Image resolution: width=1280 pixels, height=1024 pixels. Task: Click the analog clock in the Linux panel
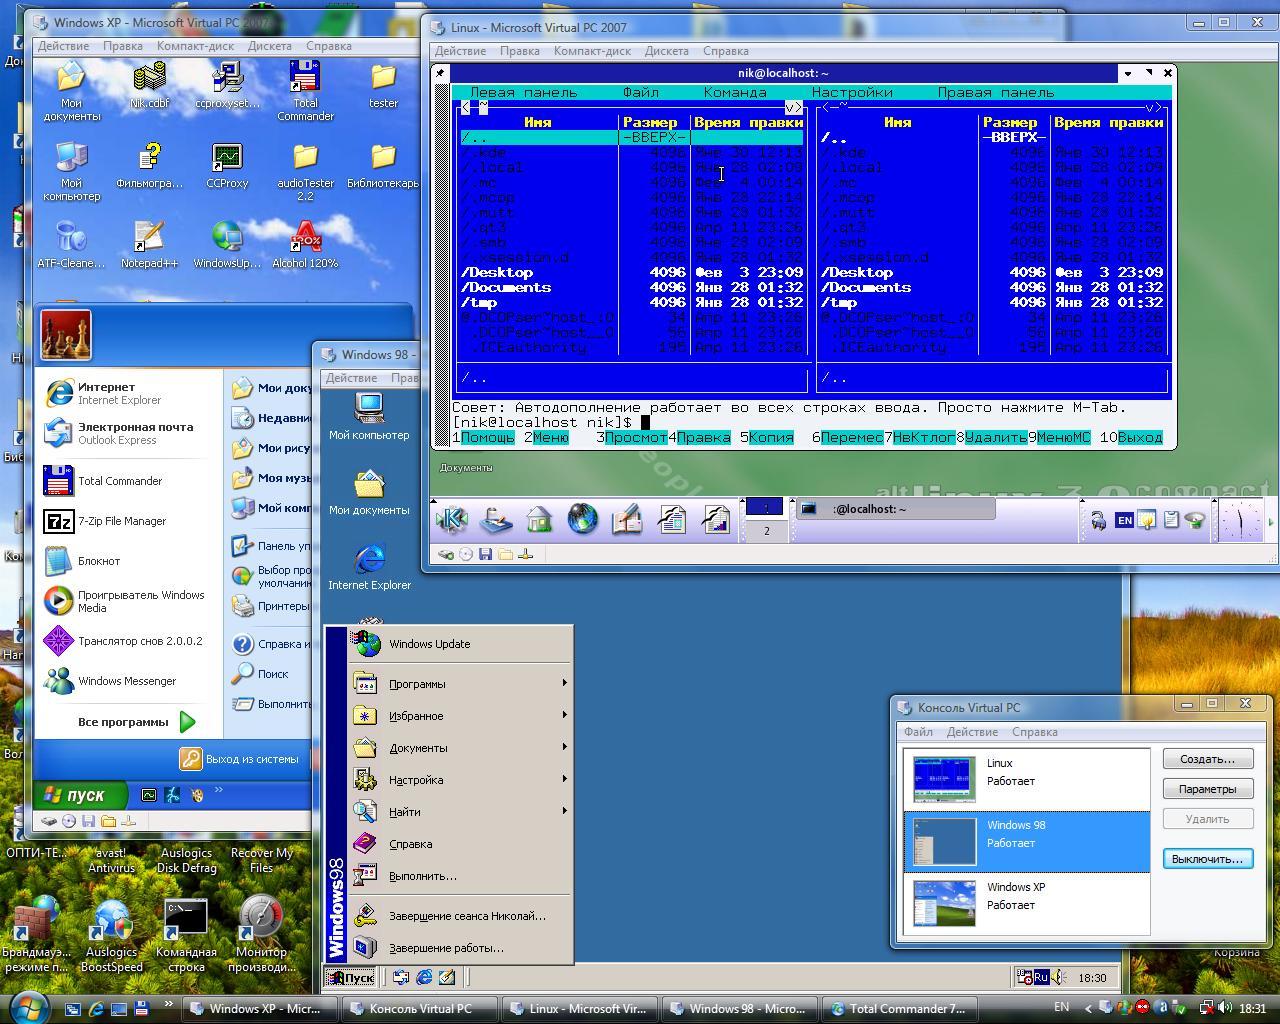[x=1240, y=520]
